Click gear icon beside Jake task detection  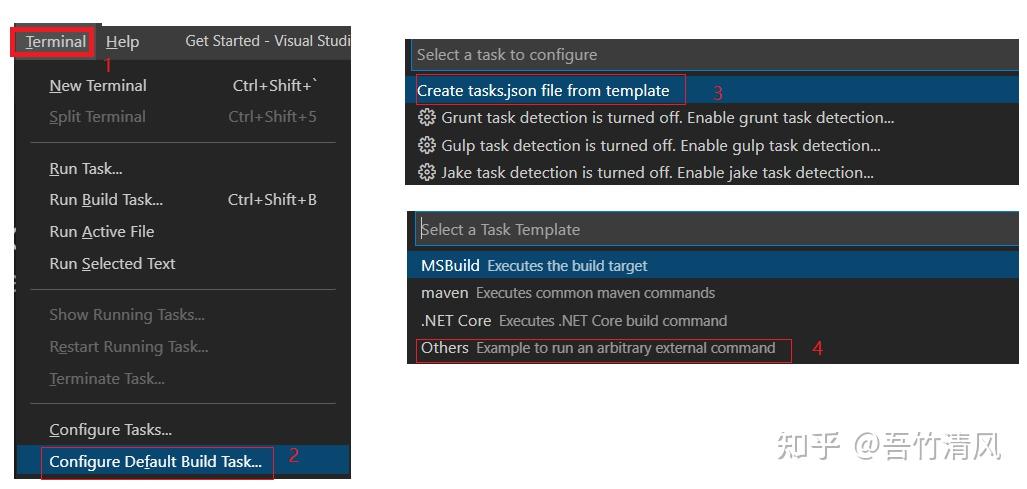coord(427,173)
